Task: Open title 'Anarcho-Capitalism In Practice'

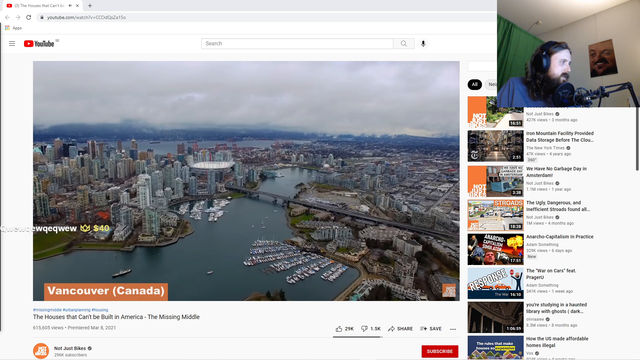Action: pyautogui.click(x=560, y=237)
